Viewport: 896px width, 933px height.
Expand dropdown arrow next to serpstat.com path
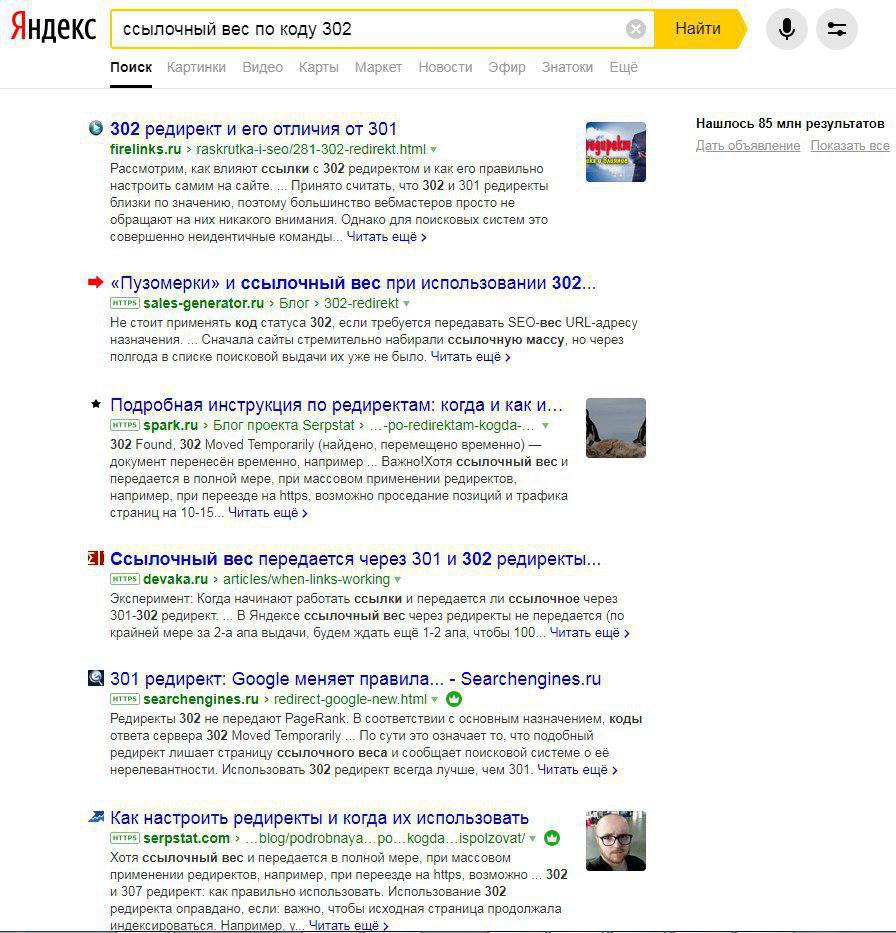pos(532,839)
